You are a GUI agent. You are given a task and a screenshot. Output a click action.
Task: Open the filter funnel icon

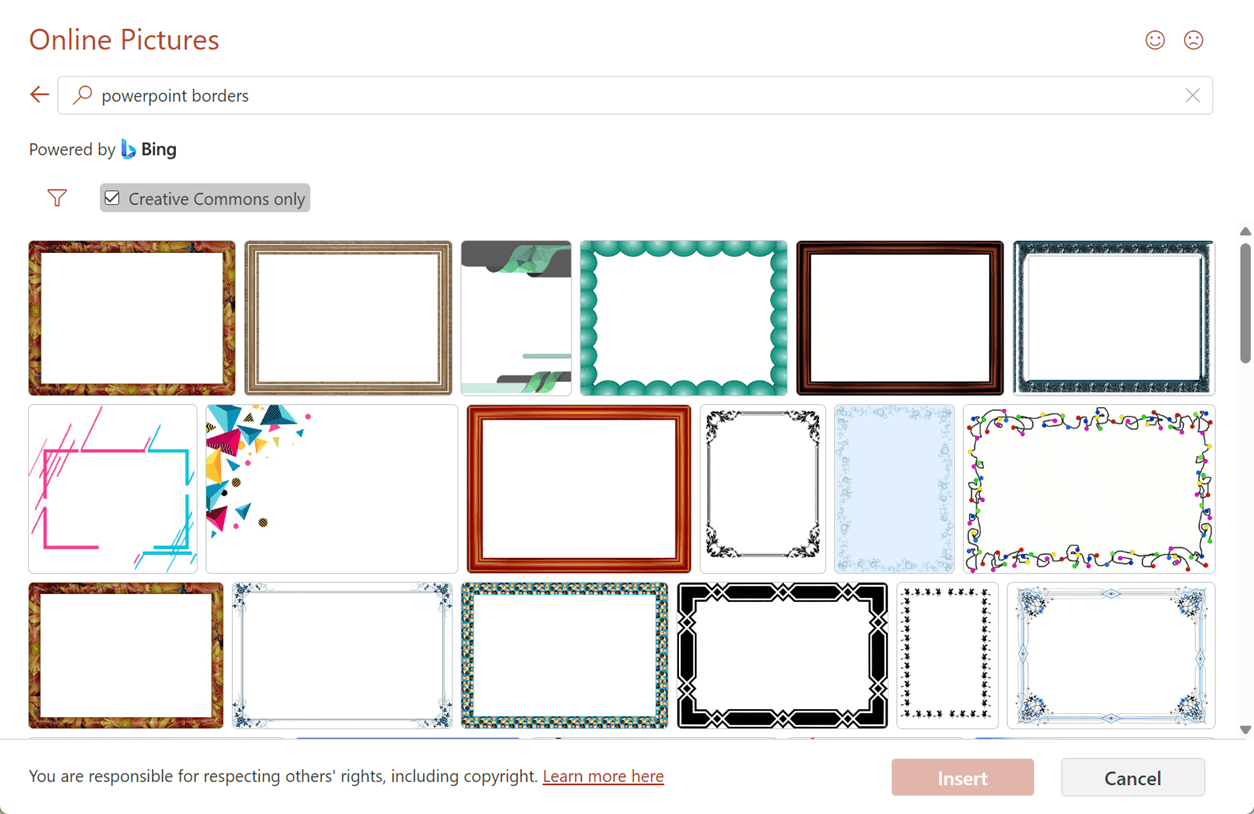tap(57, 198)
